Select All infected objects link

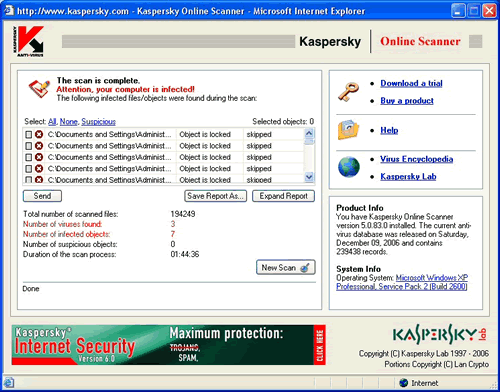tap(52, 122)
